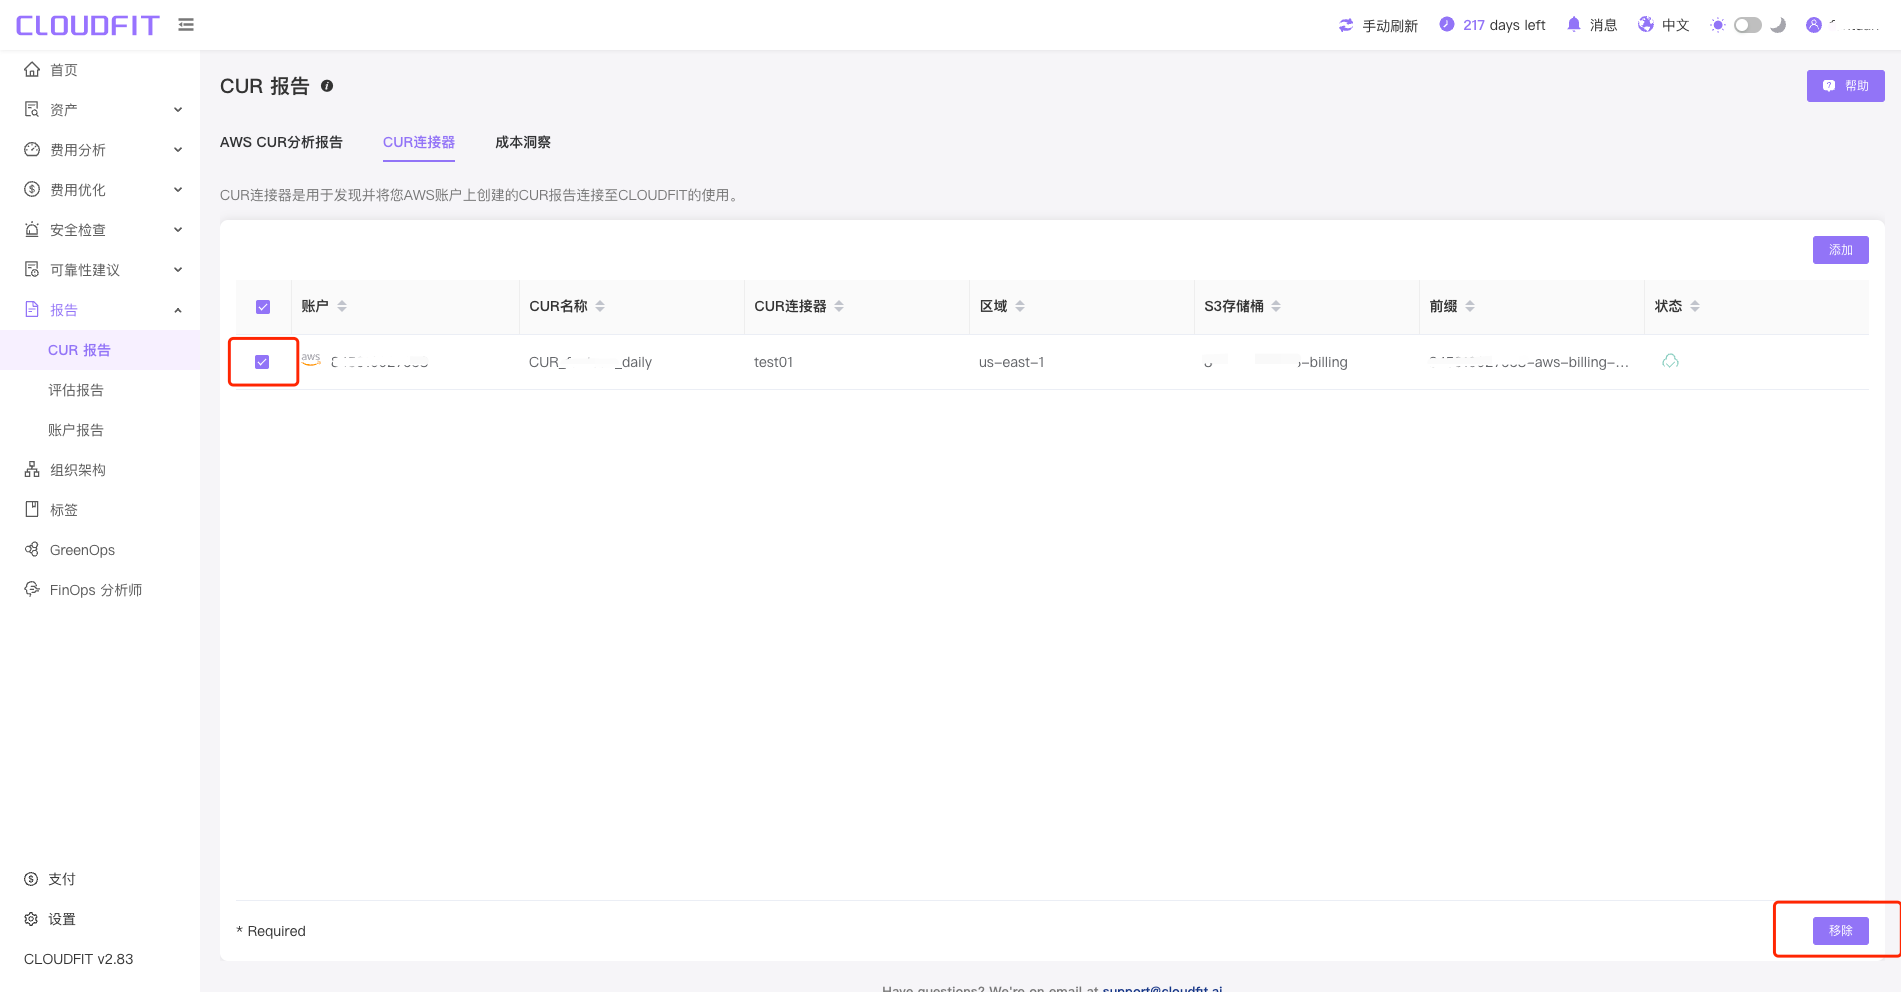Click the AWS logo in the account row
The height and width of the screenshot is (992, 1901).
click(311, 359)
